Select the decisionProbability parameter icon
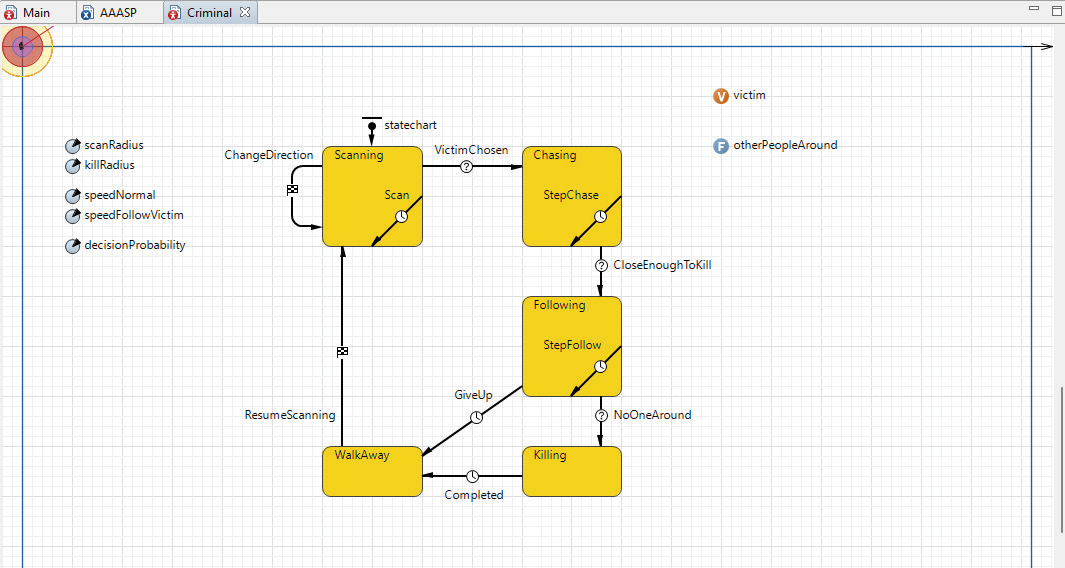This screenshot has width=1065, height=568. [x=72, y=246]
